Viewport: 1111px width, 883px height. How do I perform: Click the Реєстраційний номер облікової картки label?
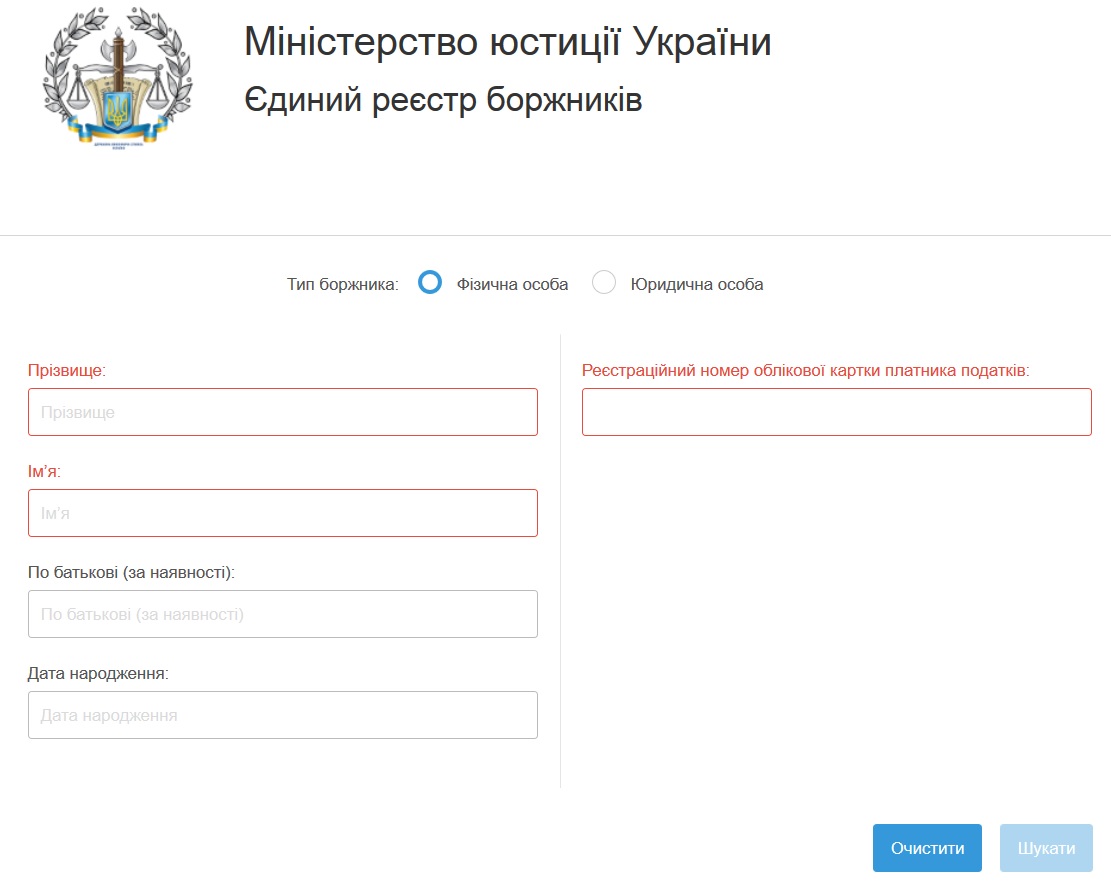[806, 371]
